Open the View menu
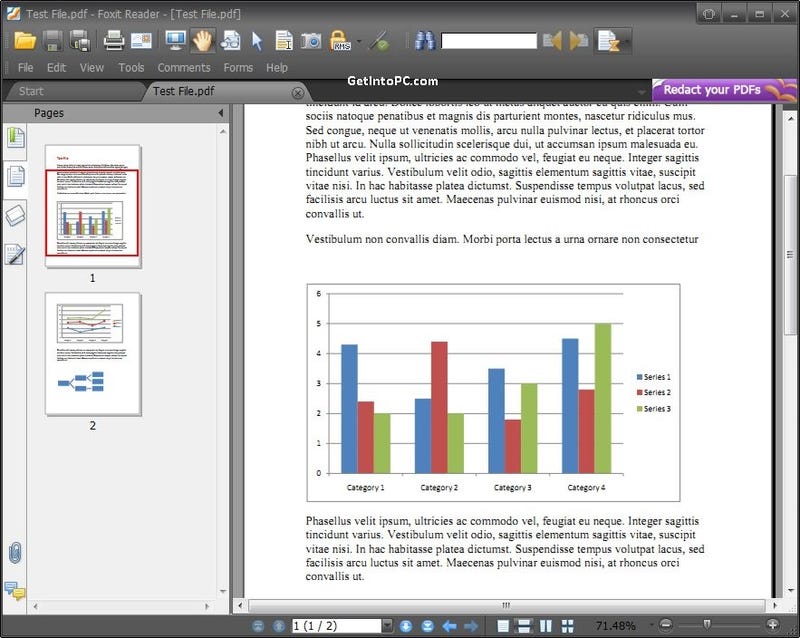 pyautogui.click(x=92, y=67)
